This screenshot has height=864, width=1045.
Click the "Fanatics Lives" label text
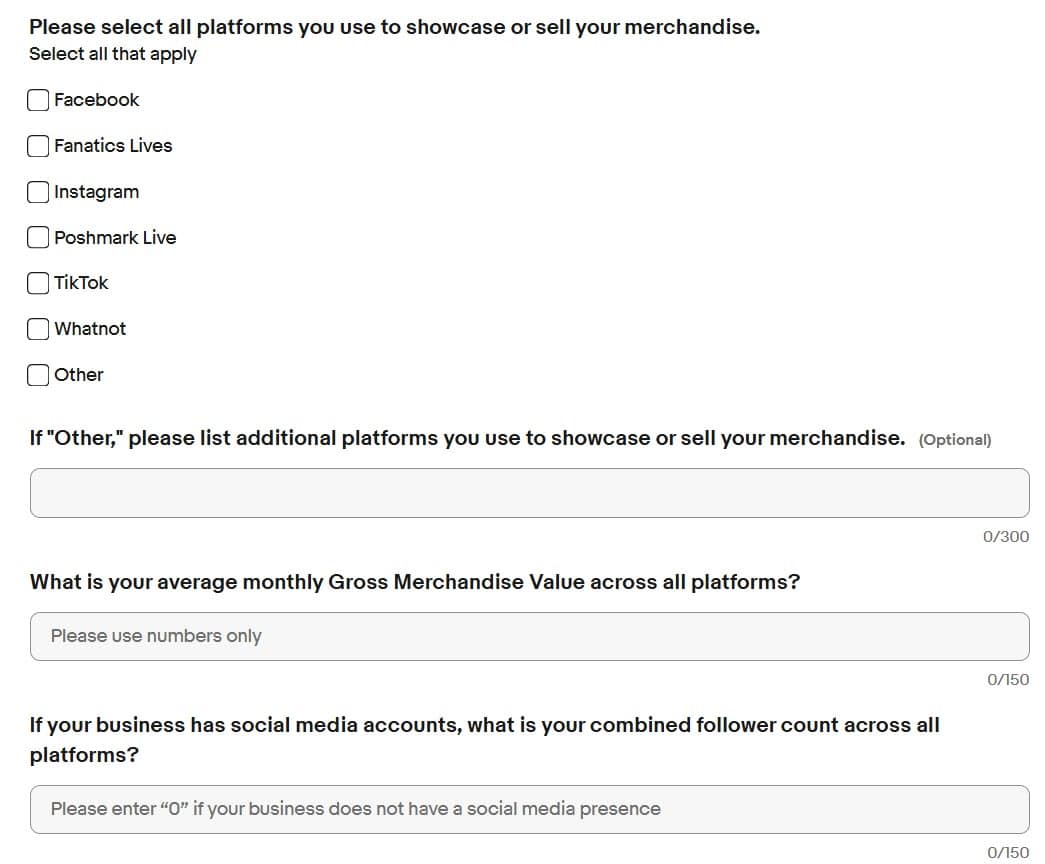click(113, 146)
